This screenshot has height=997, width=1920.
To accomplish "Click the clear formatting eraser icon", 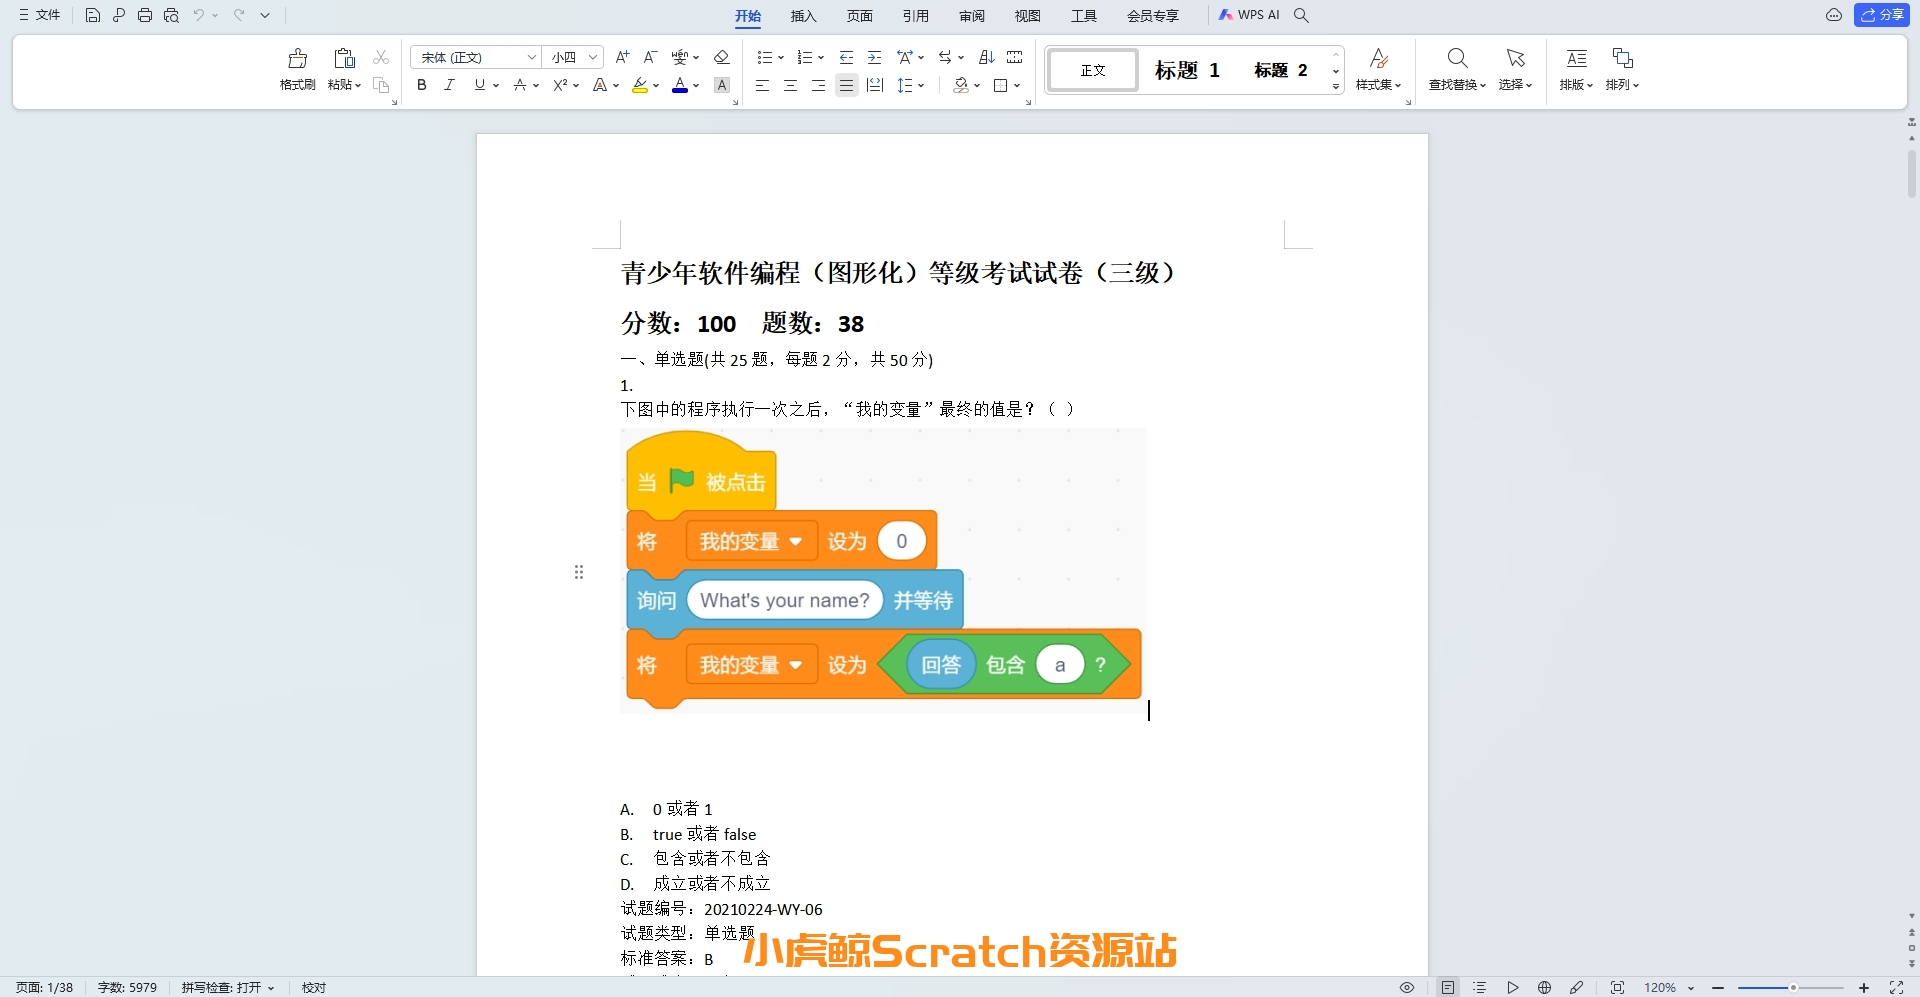I will tap(722, 57).
